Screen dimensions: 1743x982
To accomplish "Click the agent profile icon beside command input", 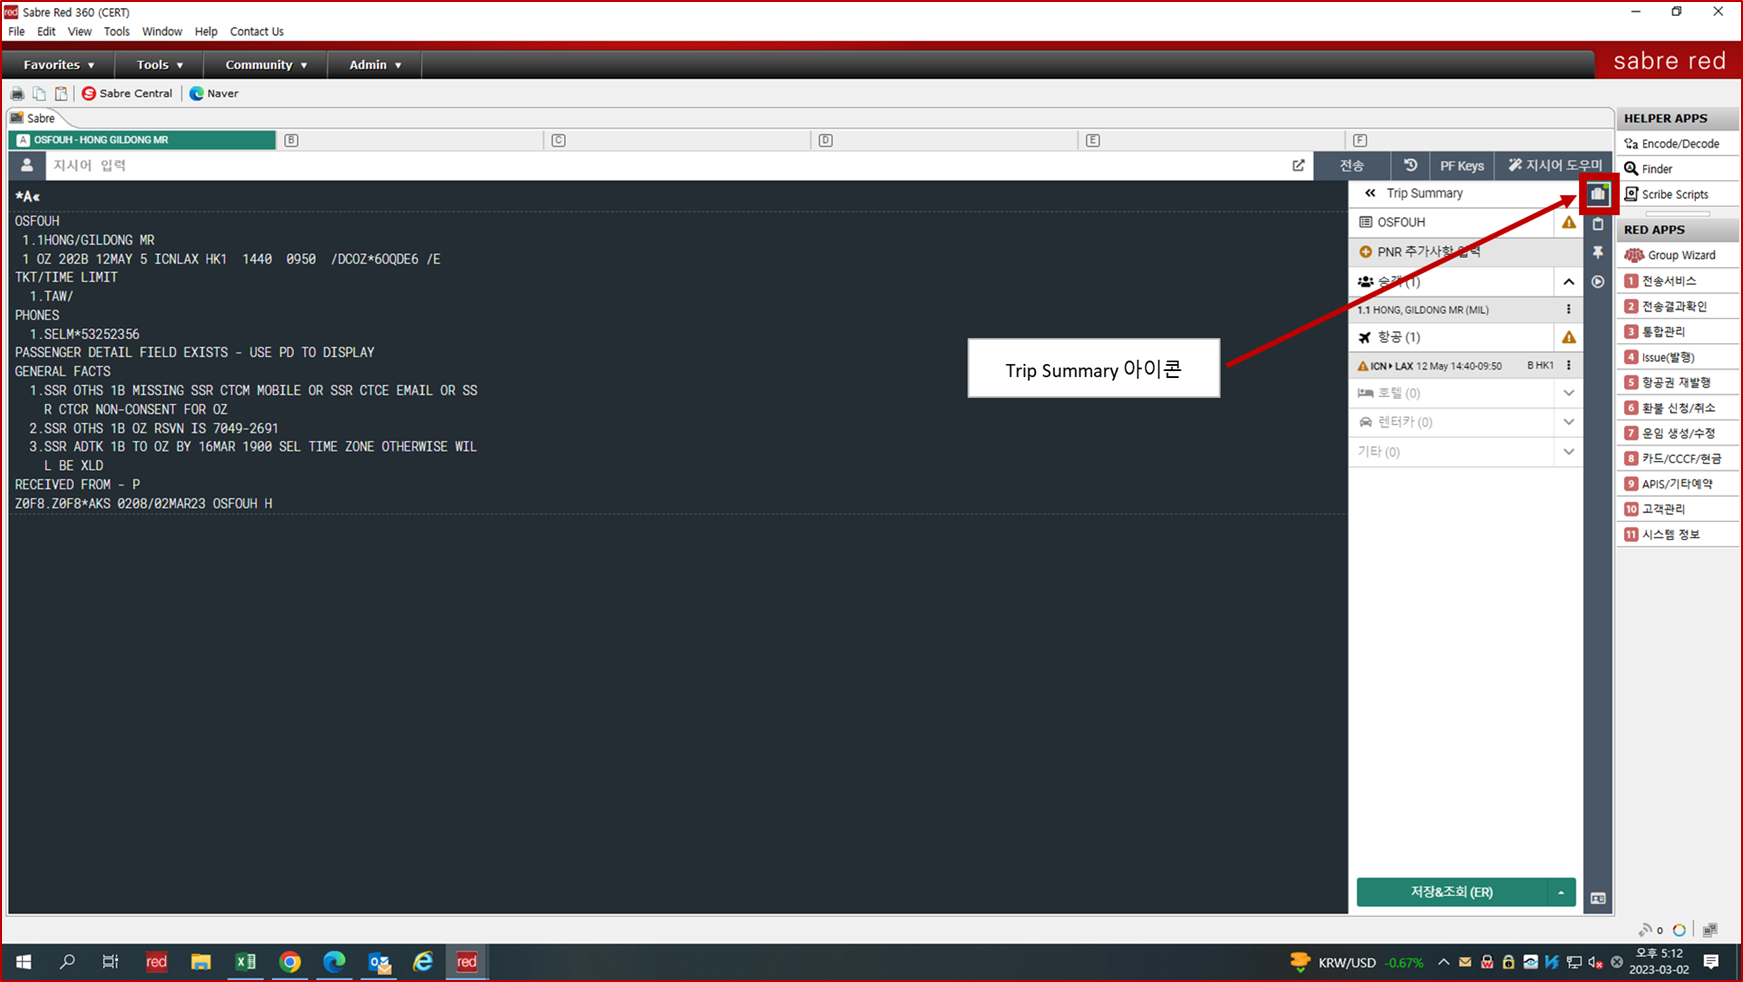I will pos(27,165).
